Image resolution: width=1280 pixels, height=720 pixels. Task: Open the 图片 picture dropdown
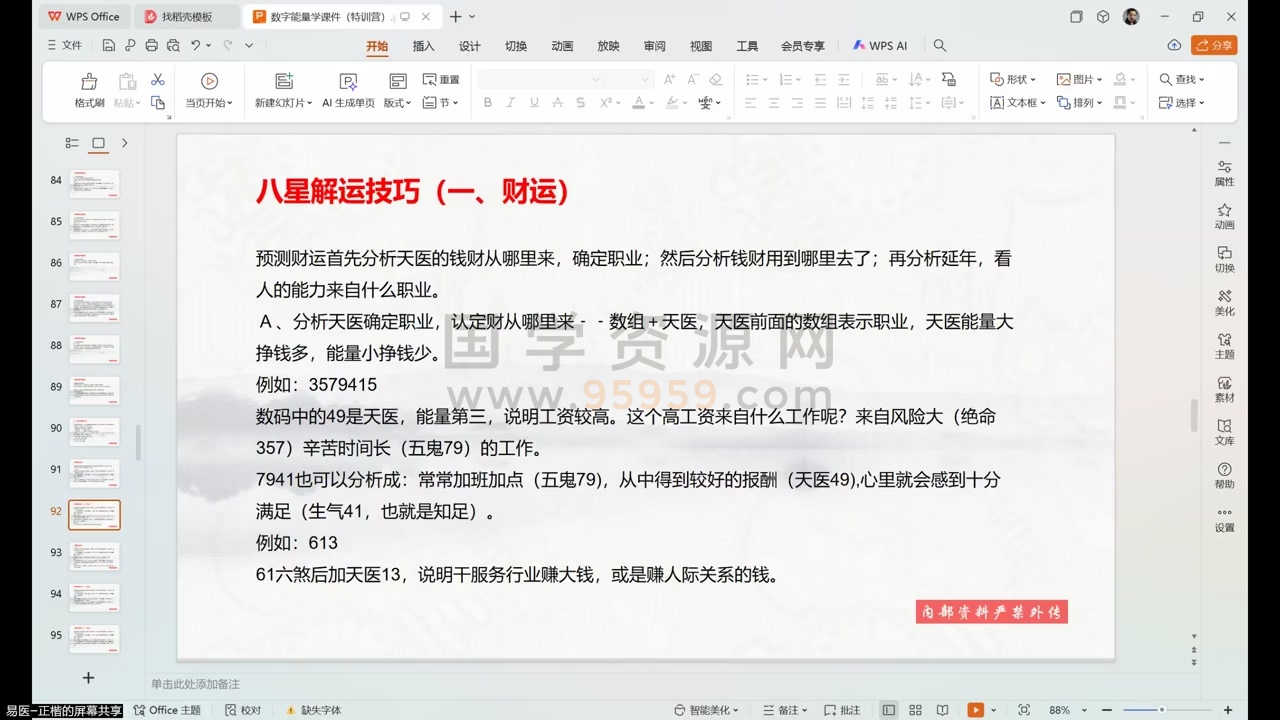point(1080,80)
